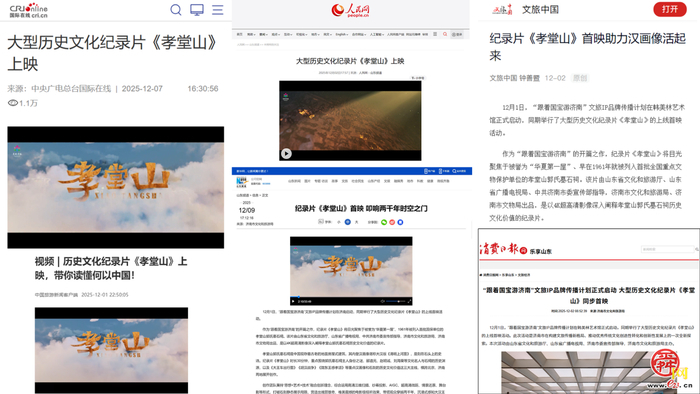Viewport: 700px width, 394px height.
Task: Click the 12/09 date on the article
Action: point(247,210)
